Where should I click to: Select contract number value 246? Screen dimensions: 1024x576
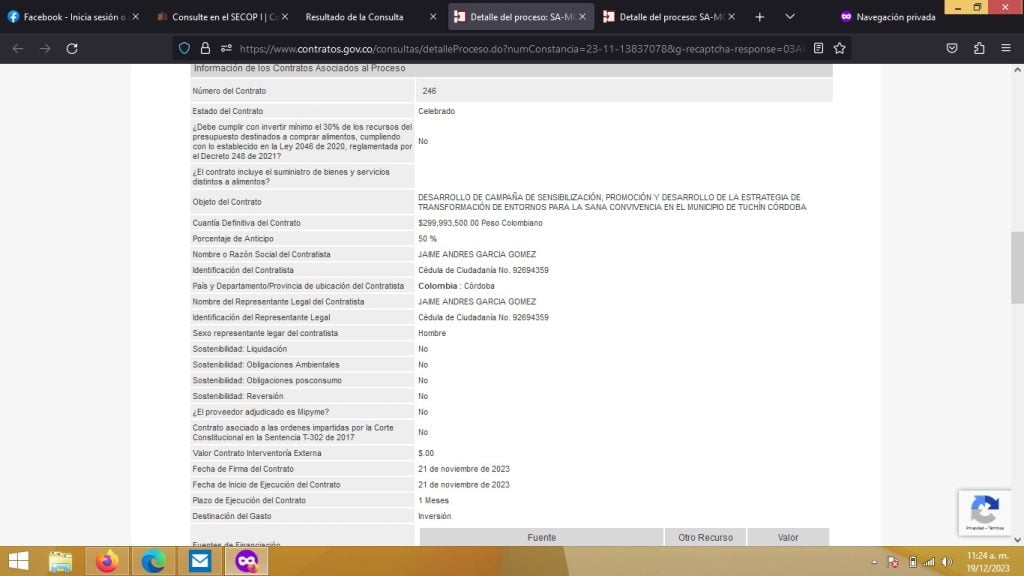(x=429, y=91)
